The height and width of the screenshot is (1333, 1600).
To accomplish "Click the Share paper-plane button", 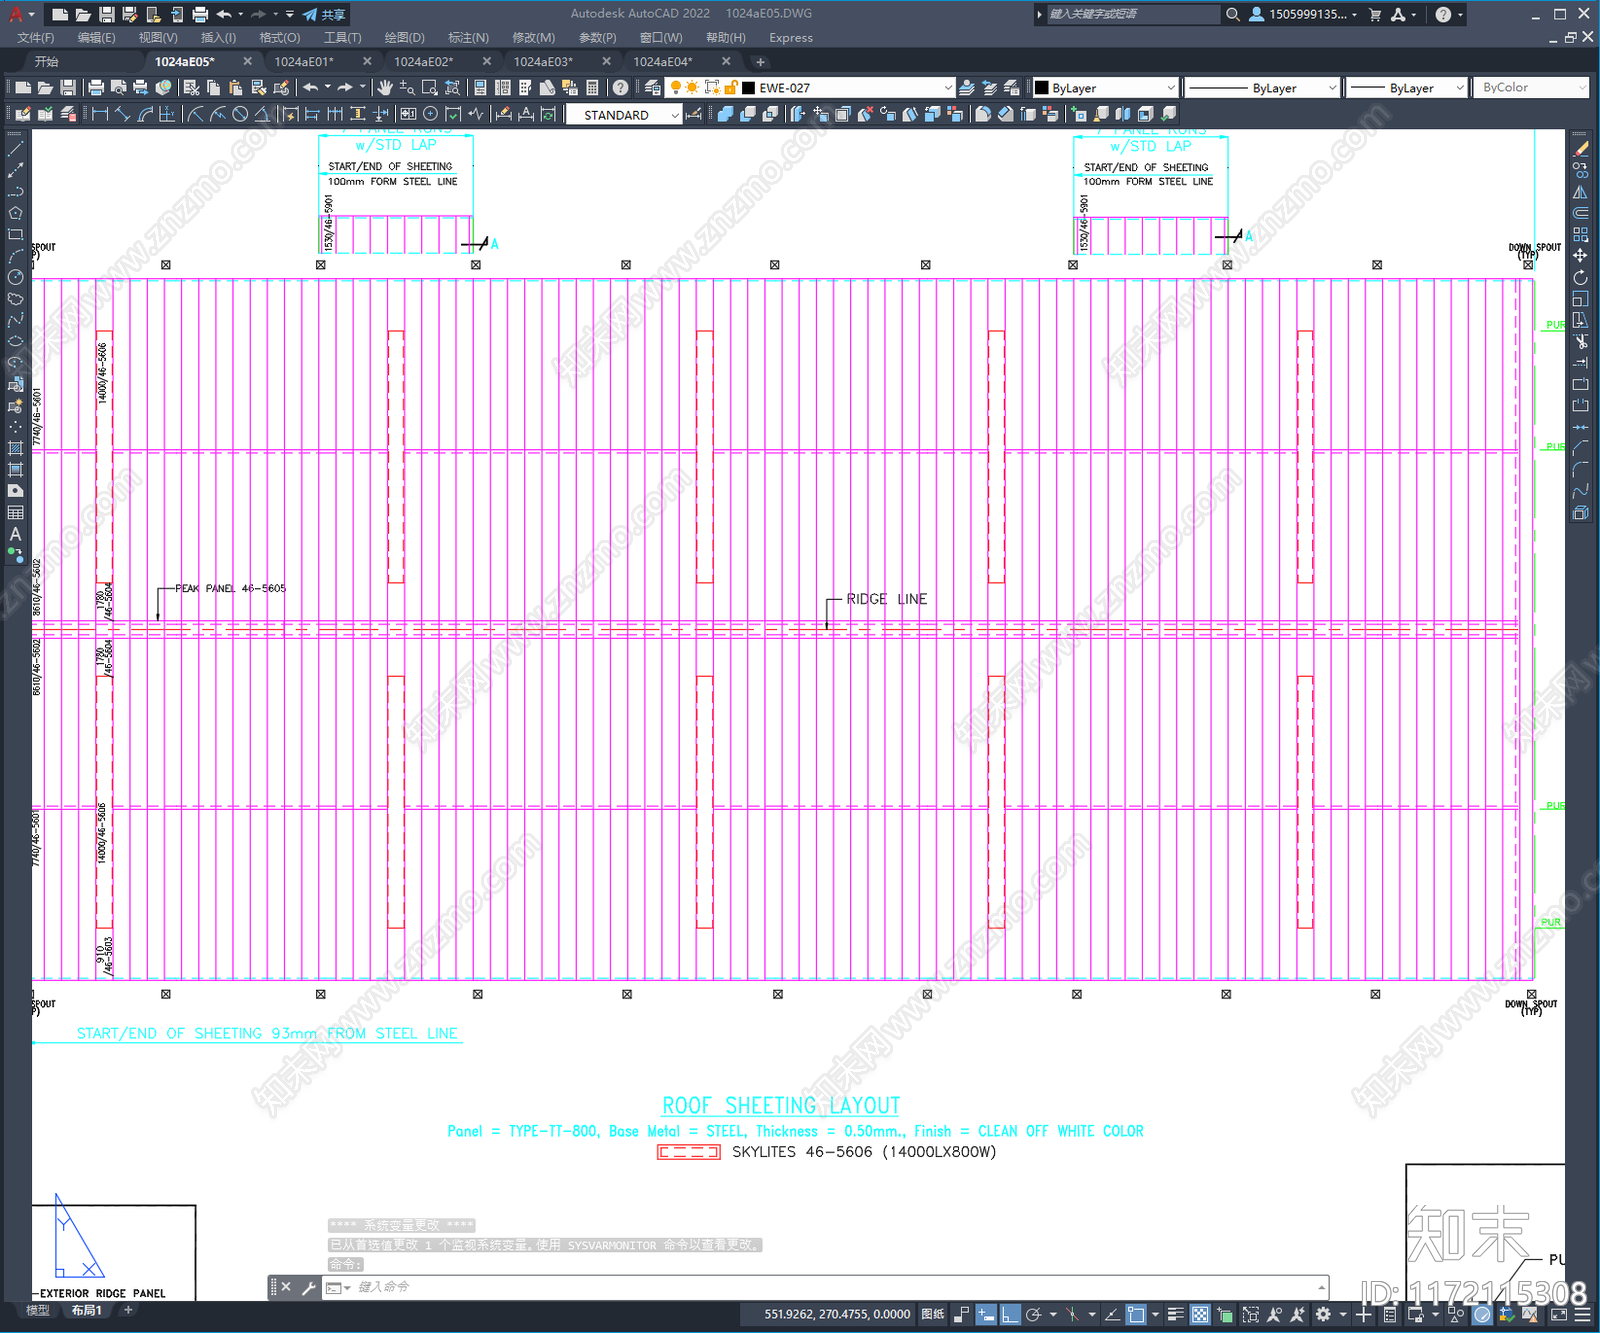I will [324, 14].
